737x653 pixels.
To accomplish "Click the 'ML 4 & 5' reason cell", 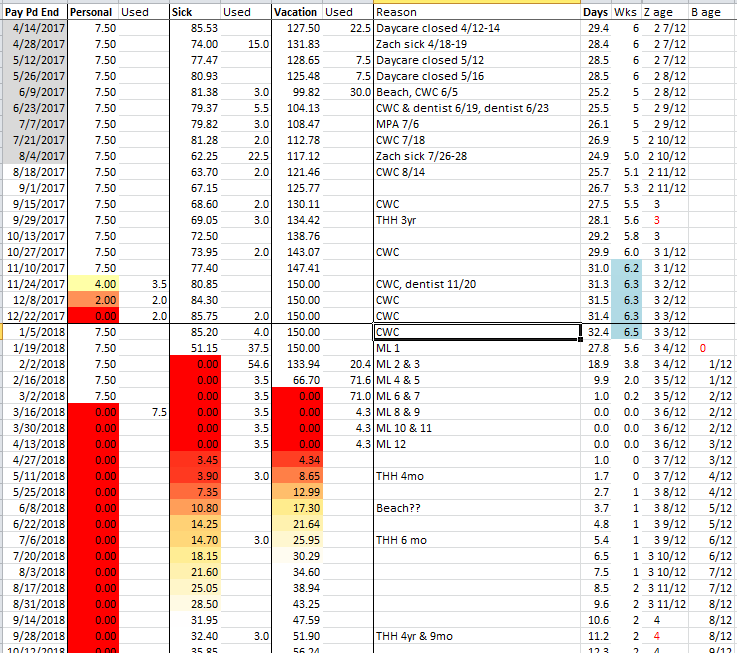I will [x=477, y=380].
